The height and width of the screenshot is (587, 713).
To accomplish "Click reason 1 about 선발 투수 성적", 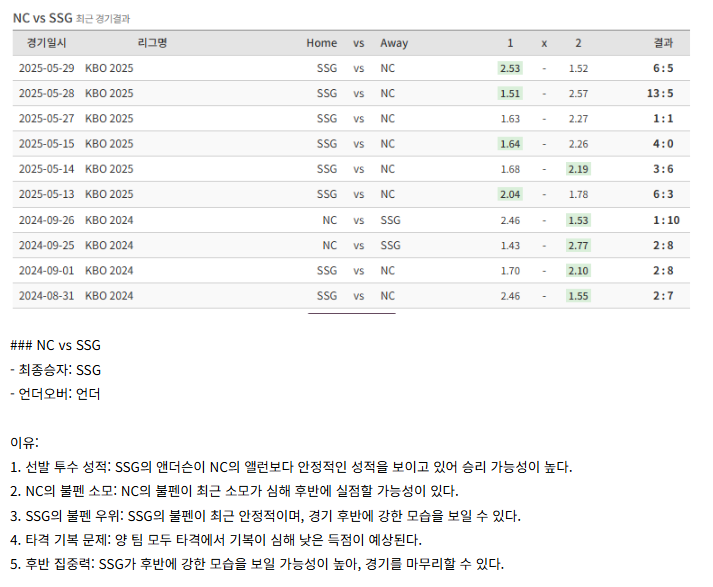I will pos(291,467).
